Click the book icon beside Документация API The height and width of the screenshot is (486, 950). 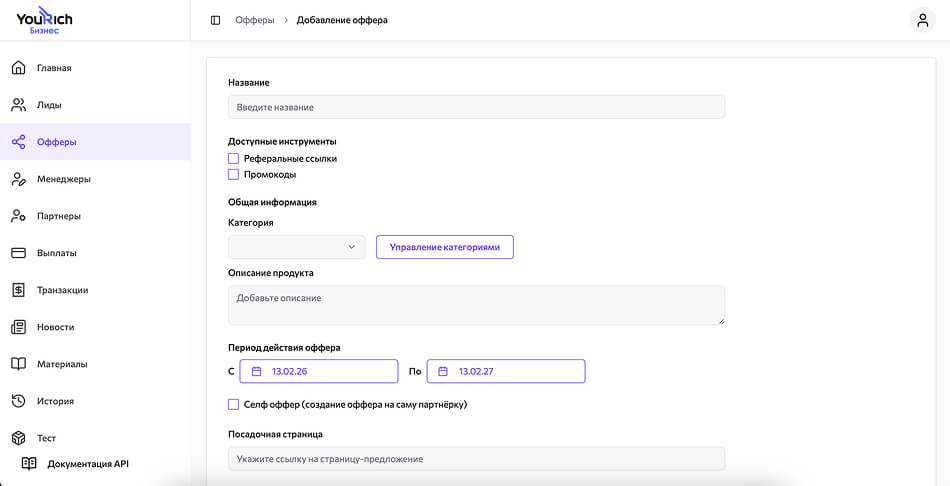pos(29,464)
